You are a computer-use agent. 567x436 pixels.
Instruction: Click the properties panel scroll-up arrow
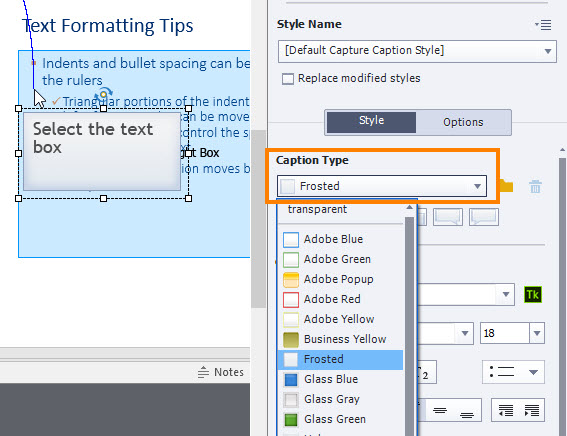pyautogui.click(x=562, y=150)
